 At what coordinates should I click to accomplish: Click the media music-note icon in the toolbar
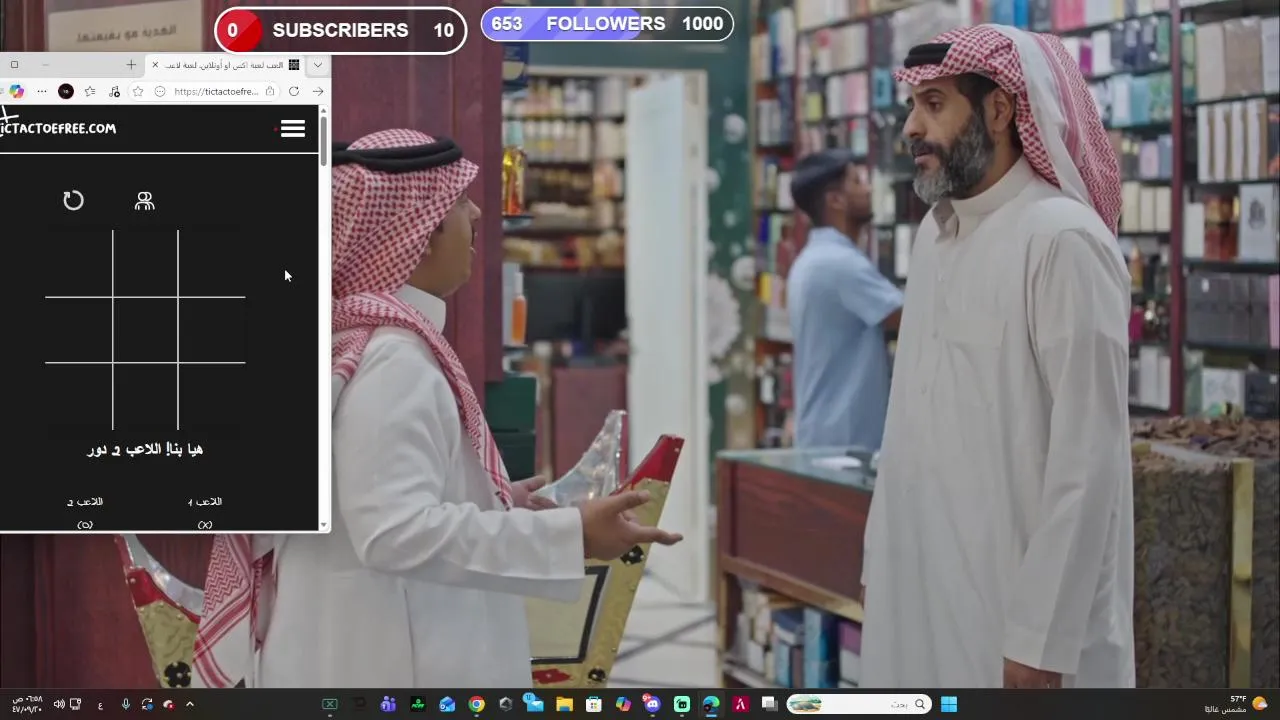[114, 91]
